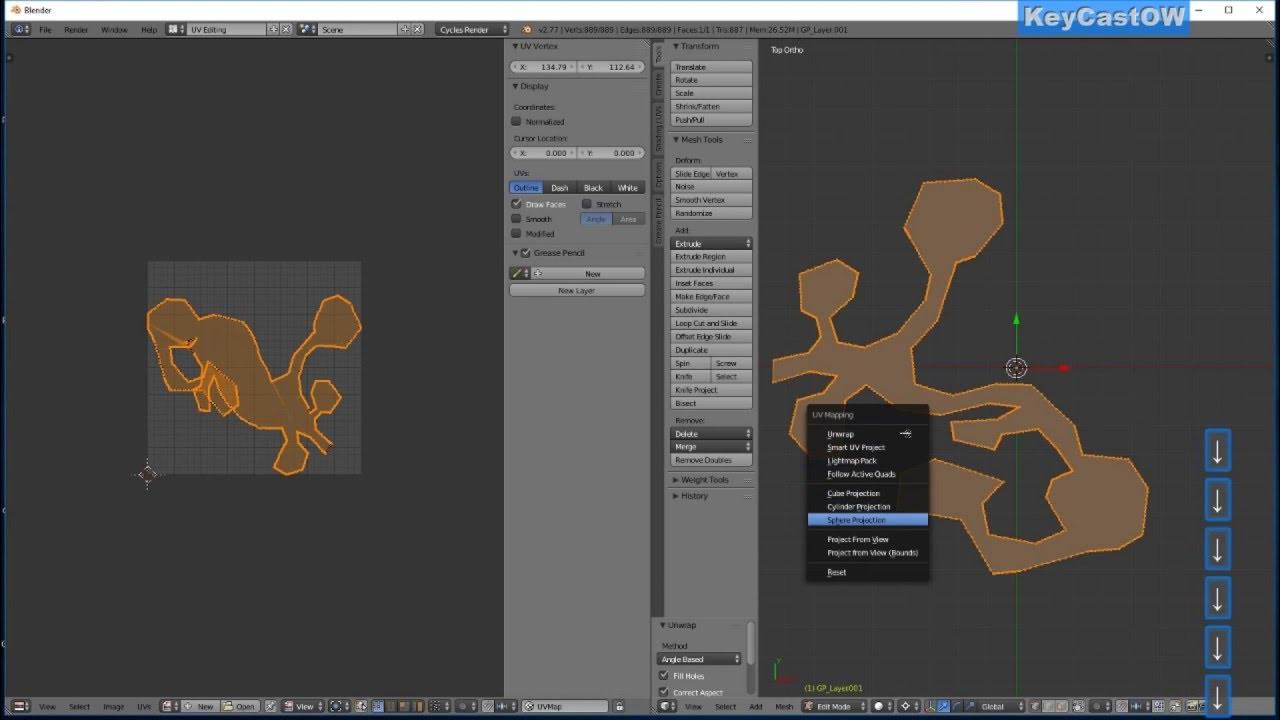Select UV edge selection mode
This screenshot has height=720, width=1280.
393,706
